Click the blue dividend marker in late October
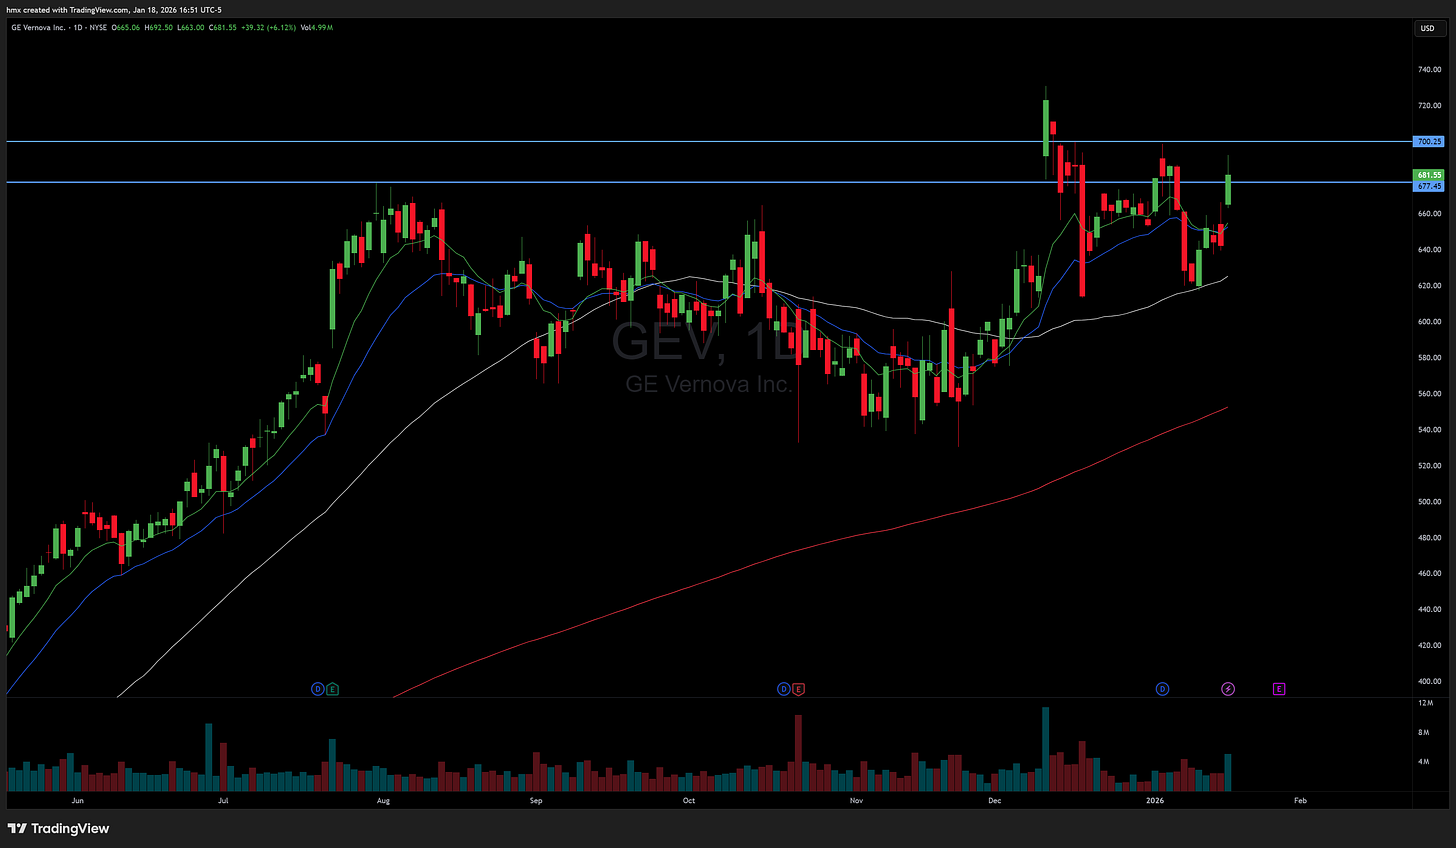Image resolution: width=1456 pixels, height=848 pixels. 783,689
